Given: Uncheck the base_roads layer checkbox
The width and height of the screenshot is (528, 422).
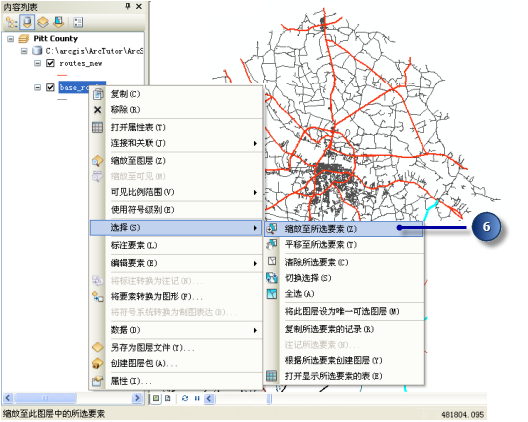Looking at the screenshot, I should pos(50,88).
